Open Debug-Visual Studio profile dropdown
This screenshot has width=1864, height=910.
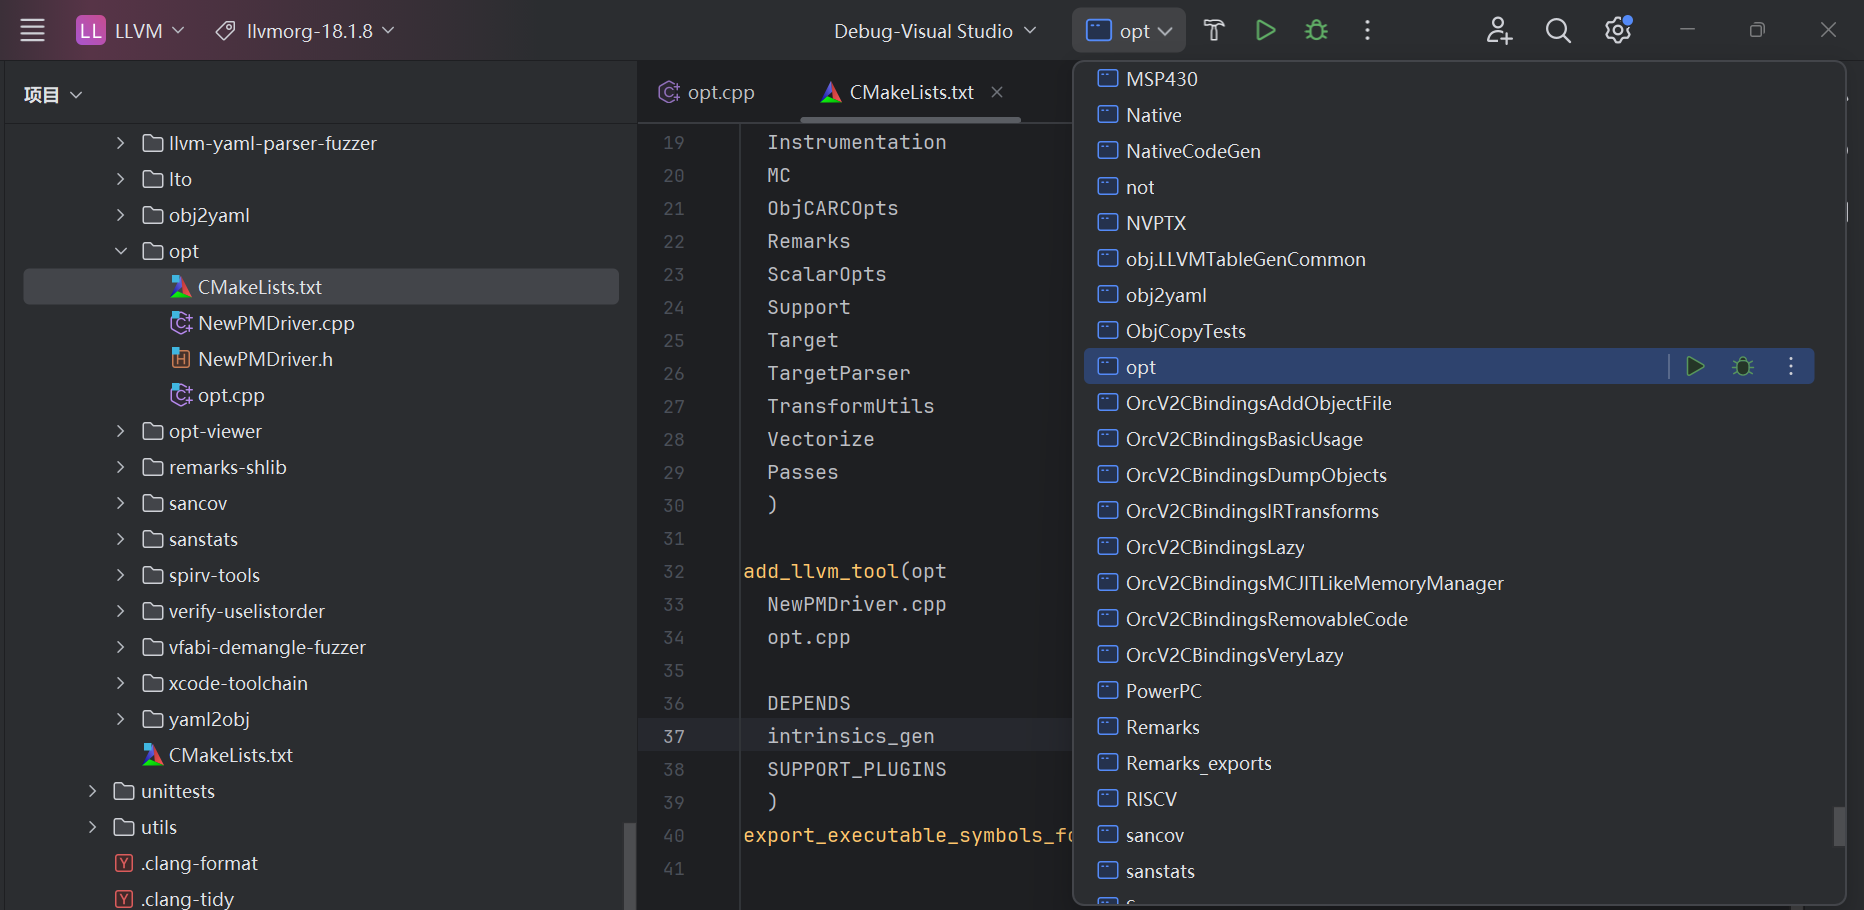pos(935,31)
